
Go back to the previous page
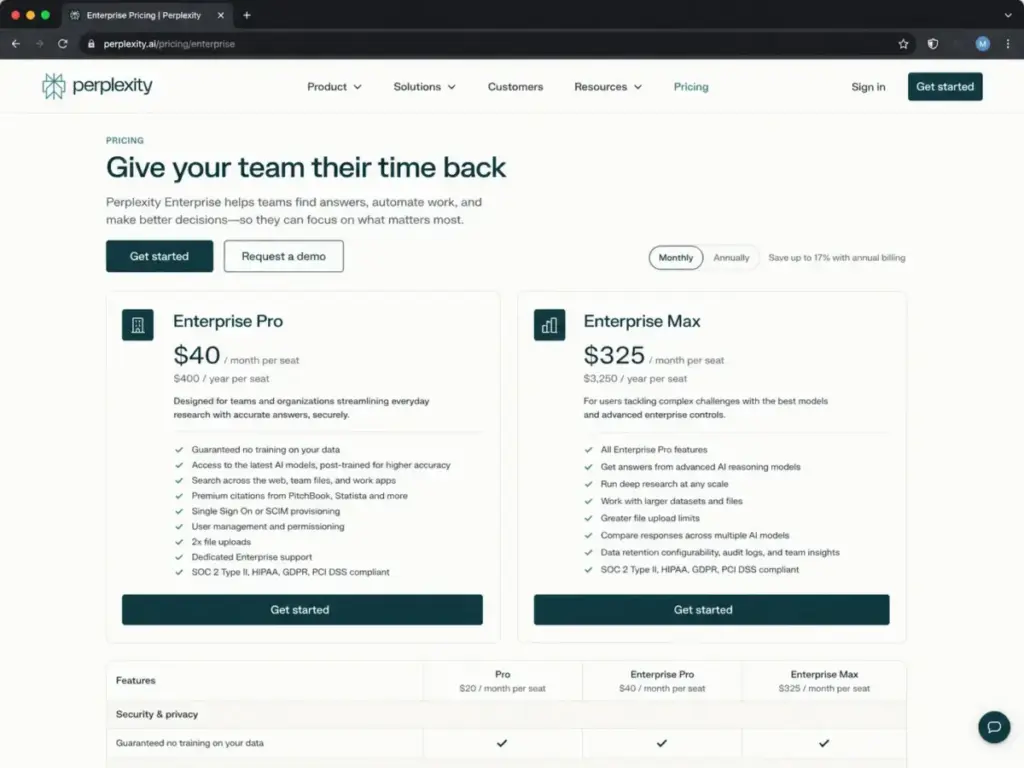point(16,44)
